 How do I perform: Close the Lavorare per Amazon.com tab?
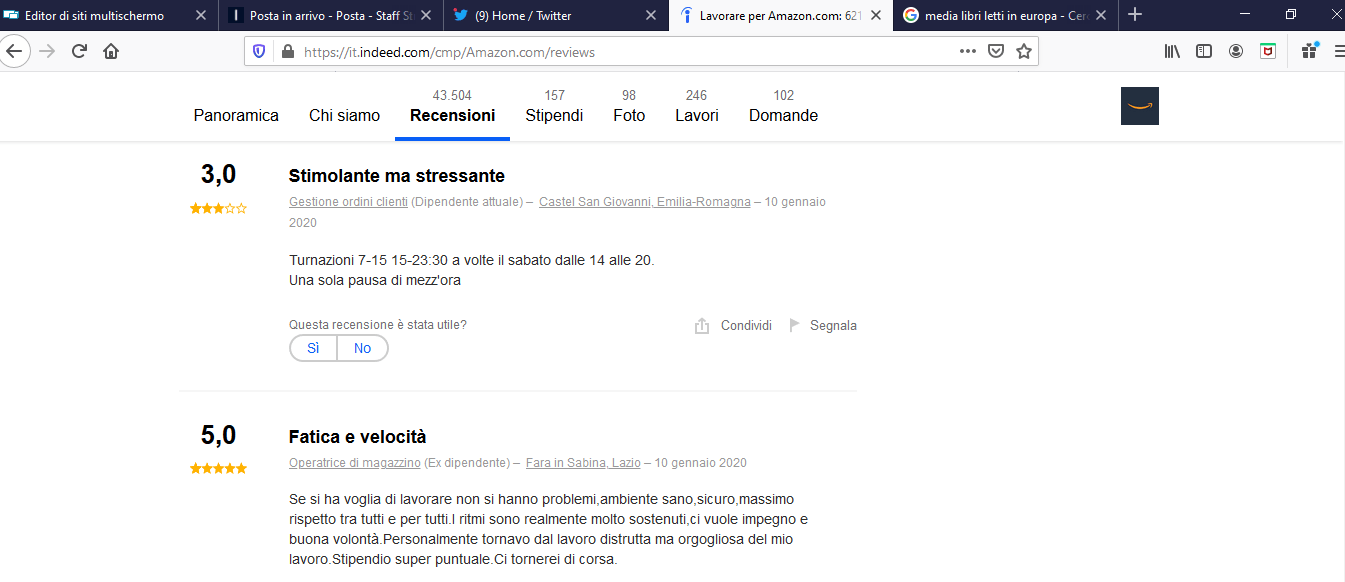[875, 16]
